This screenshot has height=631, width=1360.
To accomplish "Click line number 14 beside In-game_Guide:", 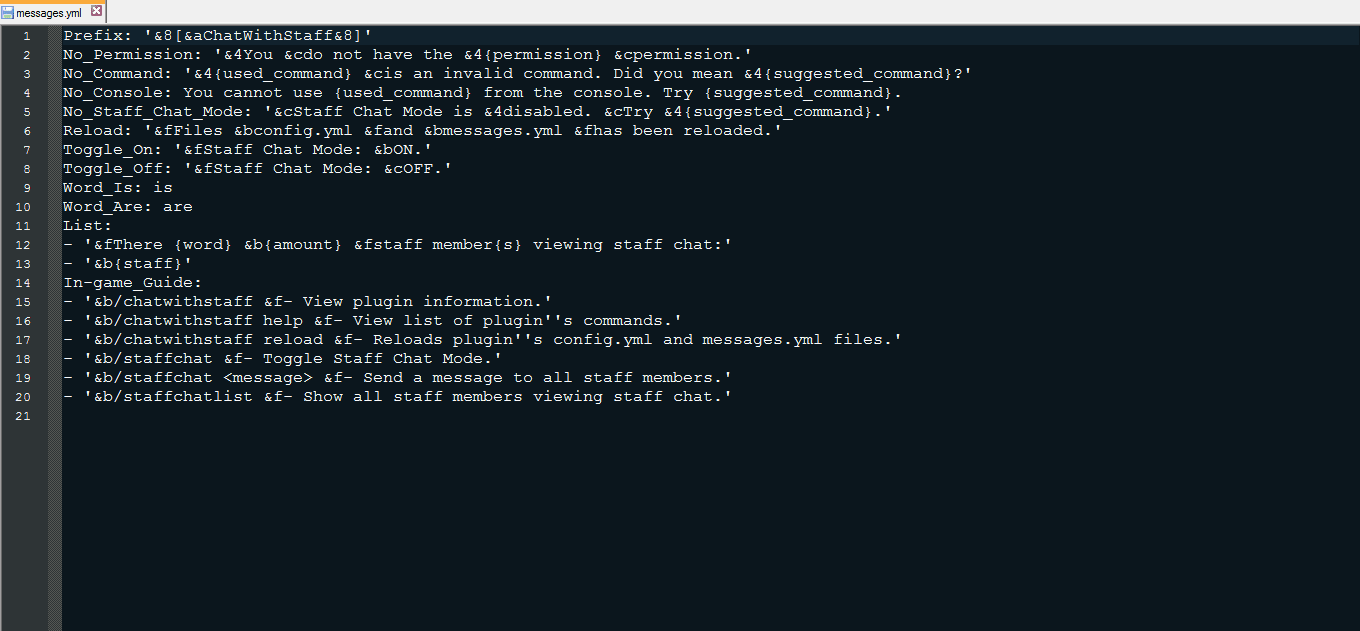I will coord(25,283).
